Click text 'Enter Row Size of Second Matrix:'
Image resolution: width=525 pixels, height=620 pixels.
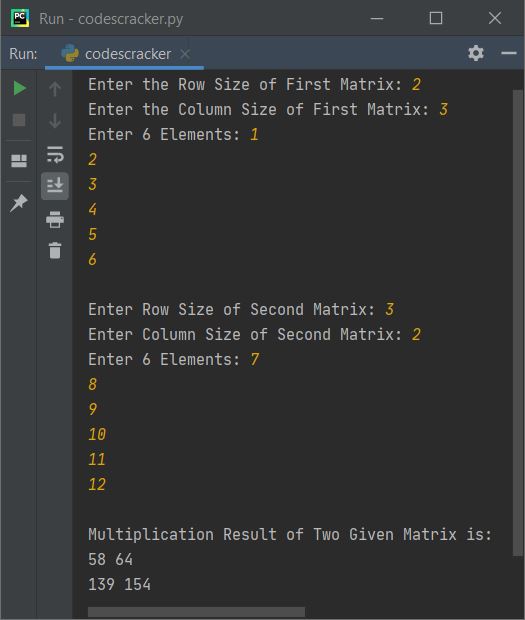coord(232,310)
